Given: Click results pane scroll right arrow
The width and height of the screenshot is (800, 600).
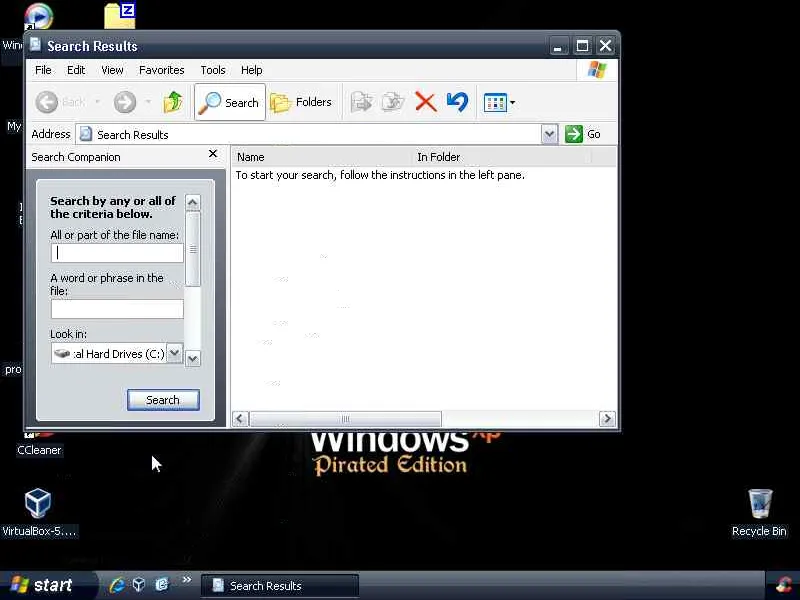Looking at the screenshot, I should (607, 419).
